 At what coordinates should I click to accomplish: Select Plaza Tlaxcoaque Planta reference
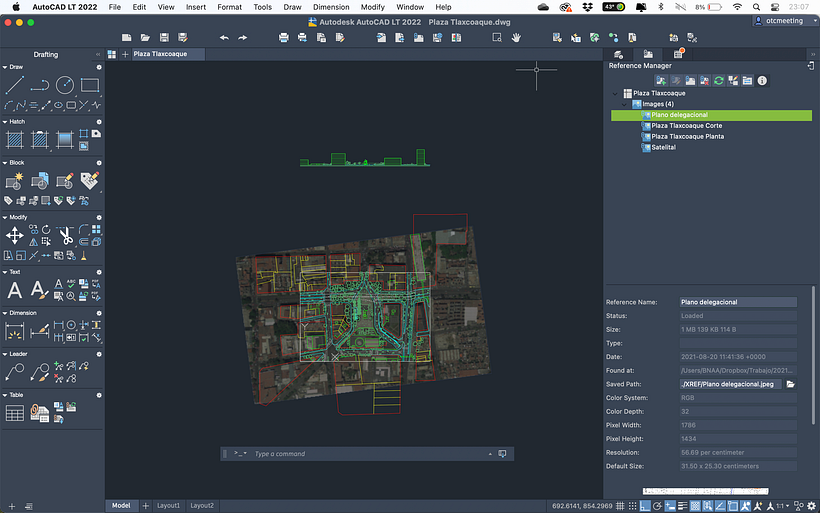click(x=688, y=136)
